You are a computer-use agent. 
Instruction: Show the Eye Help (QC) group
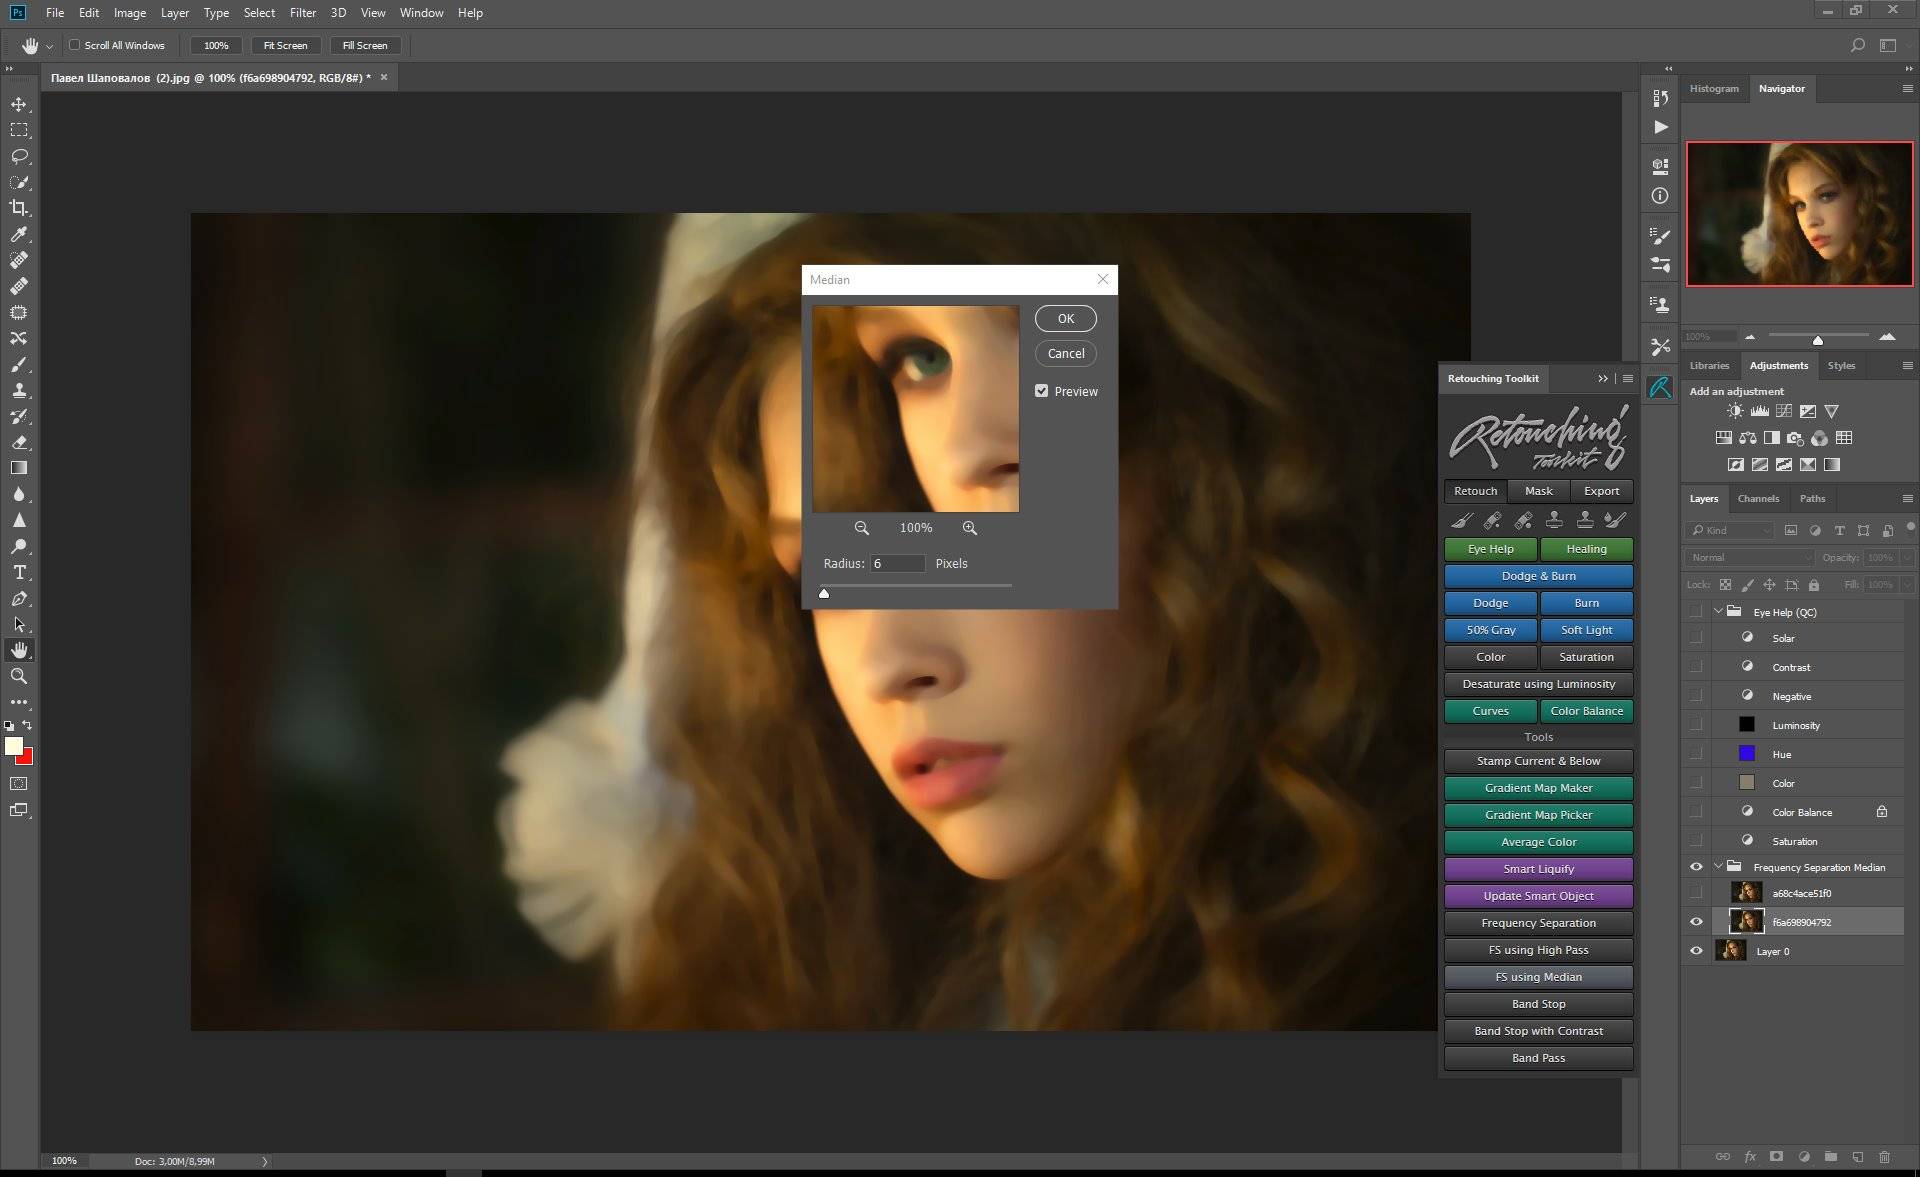[1696, 611]
